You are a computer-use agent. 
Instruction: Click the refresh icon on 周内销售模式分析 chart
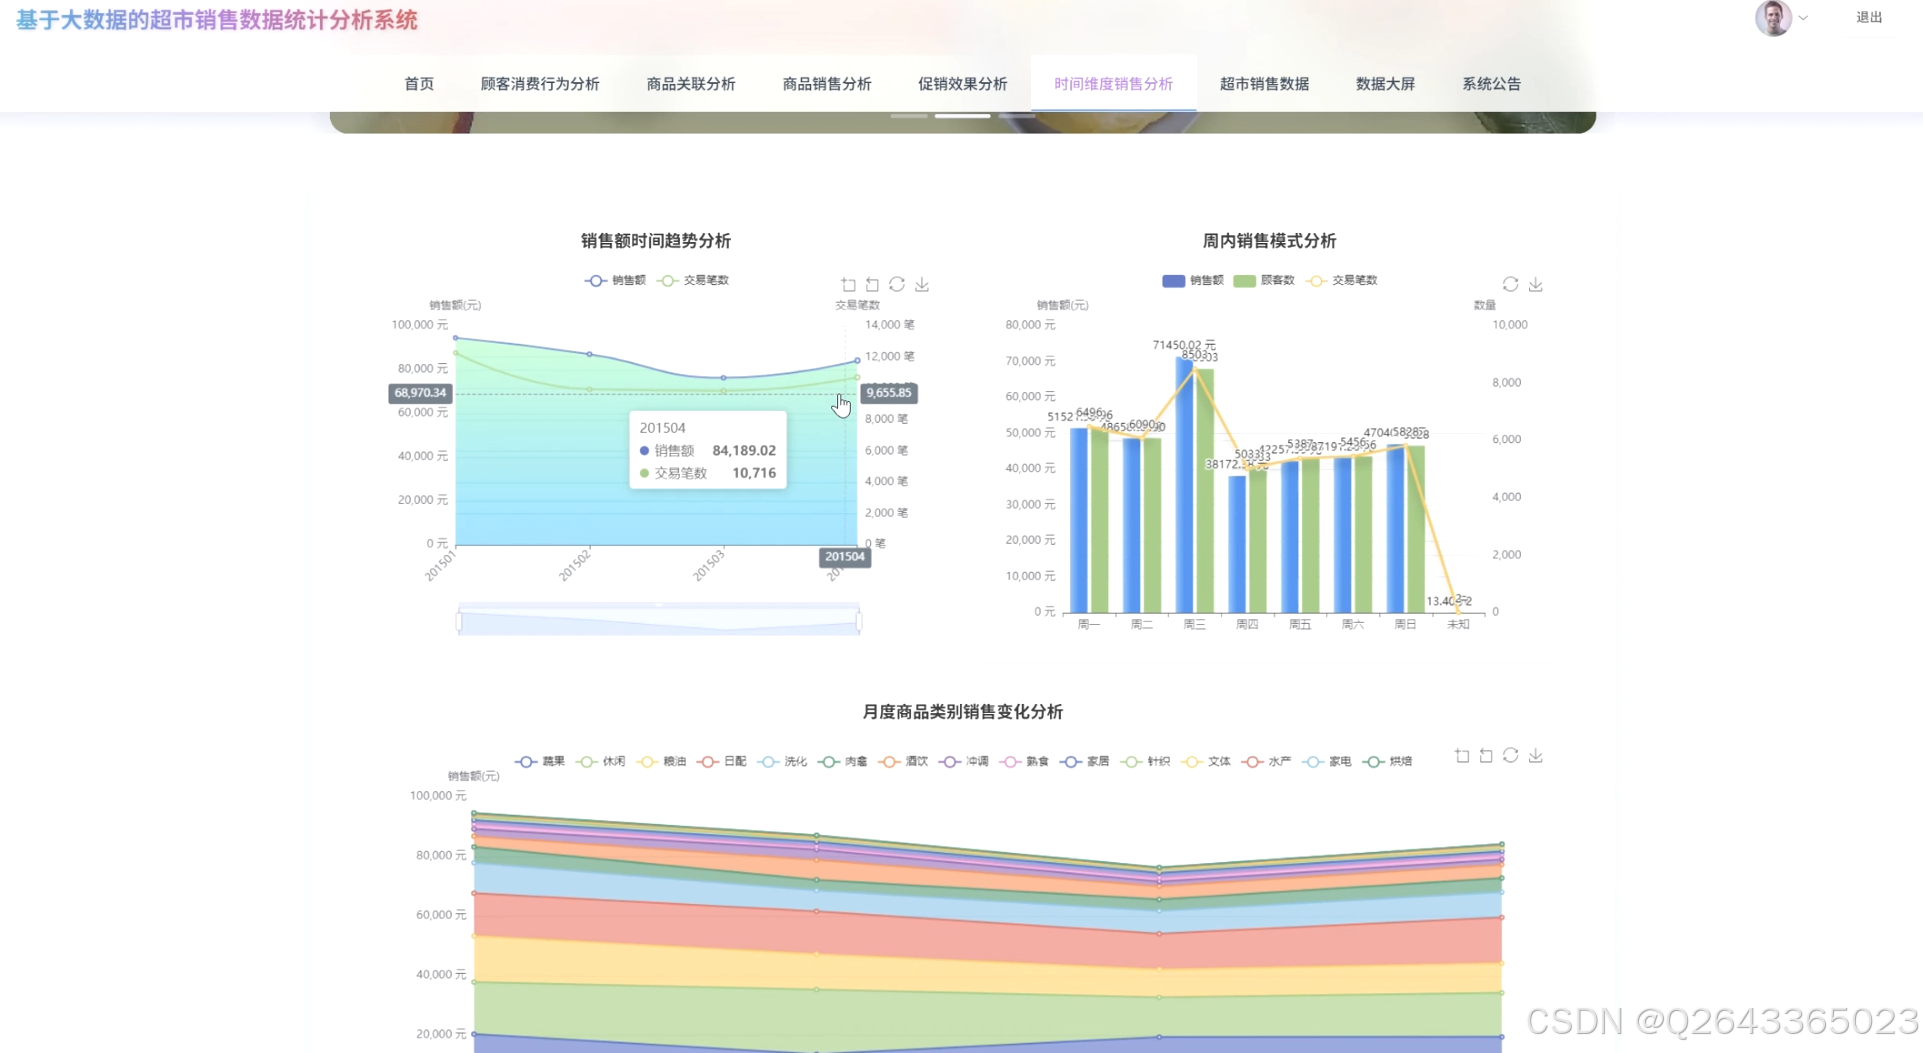point(1510,284)
